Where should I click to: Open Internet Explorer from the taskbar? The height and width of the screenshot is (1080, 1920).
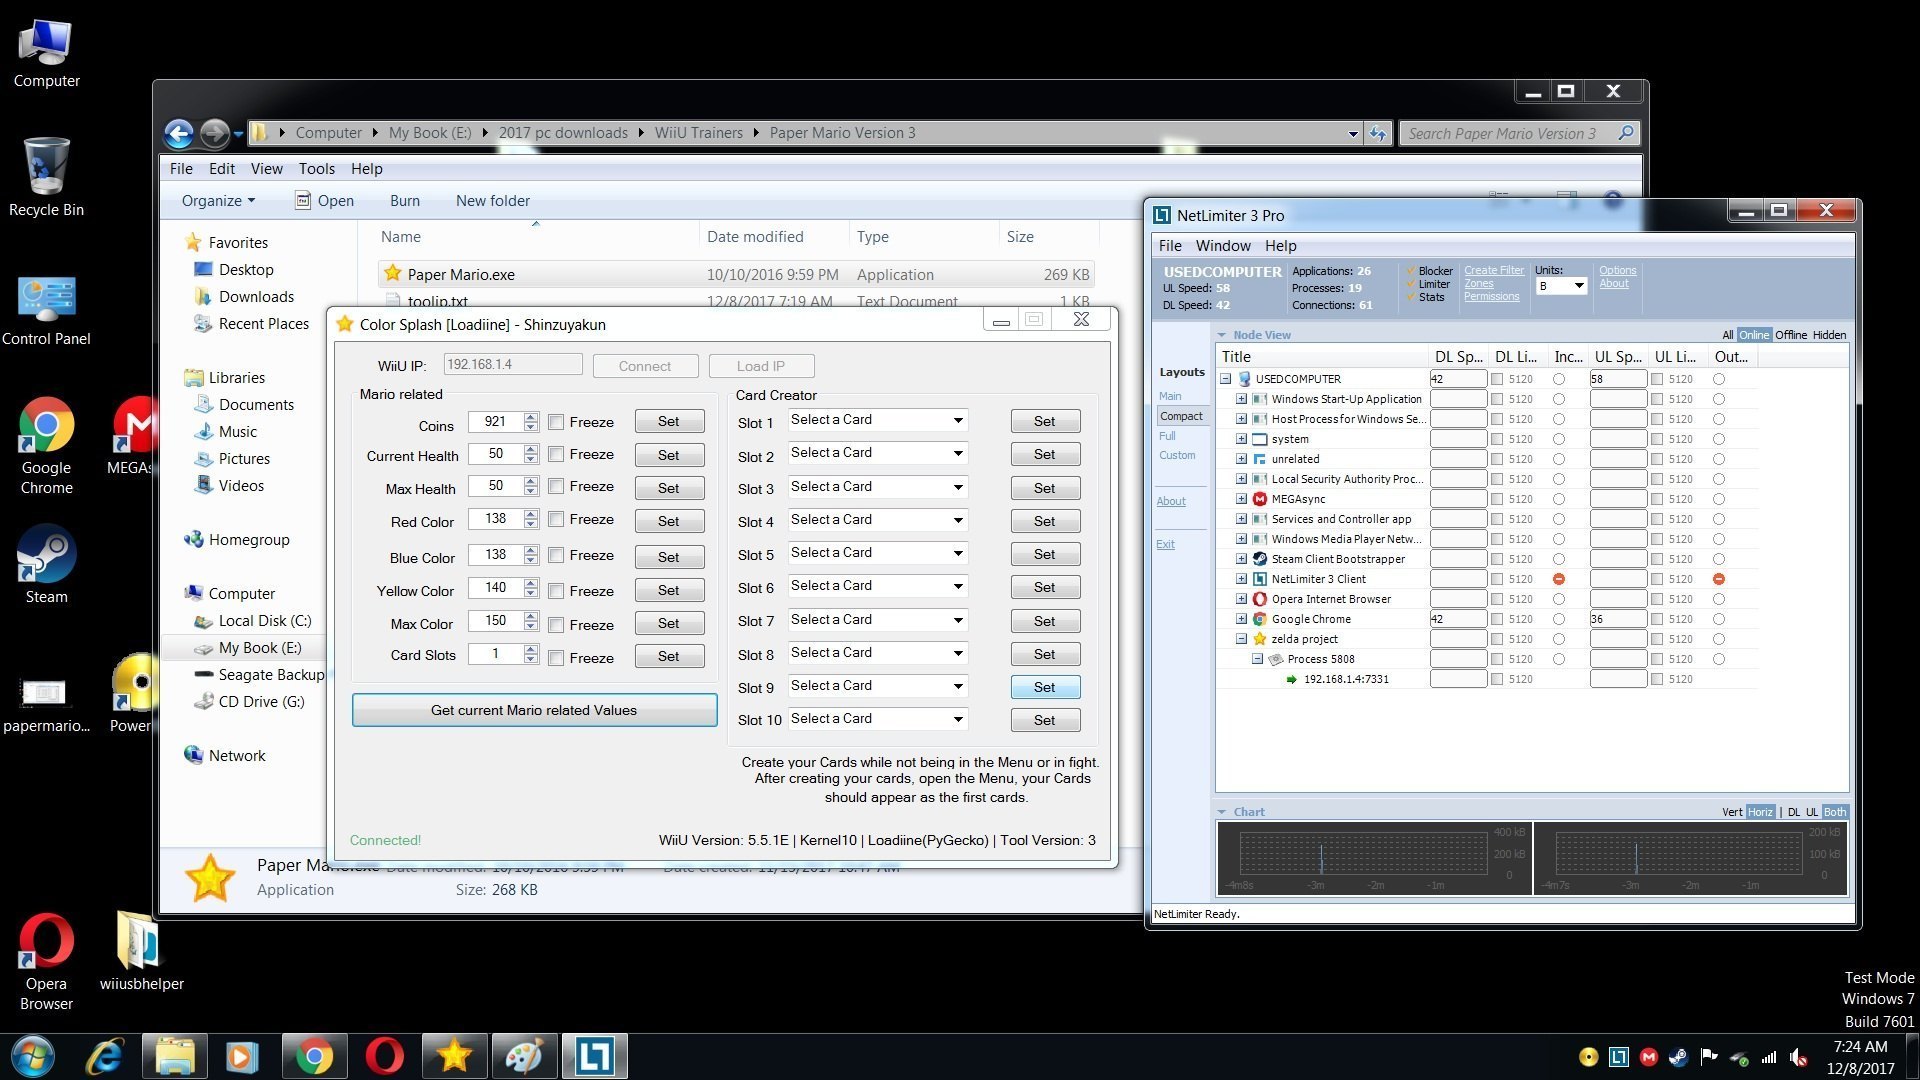(105, 1056)
